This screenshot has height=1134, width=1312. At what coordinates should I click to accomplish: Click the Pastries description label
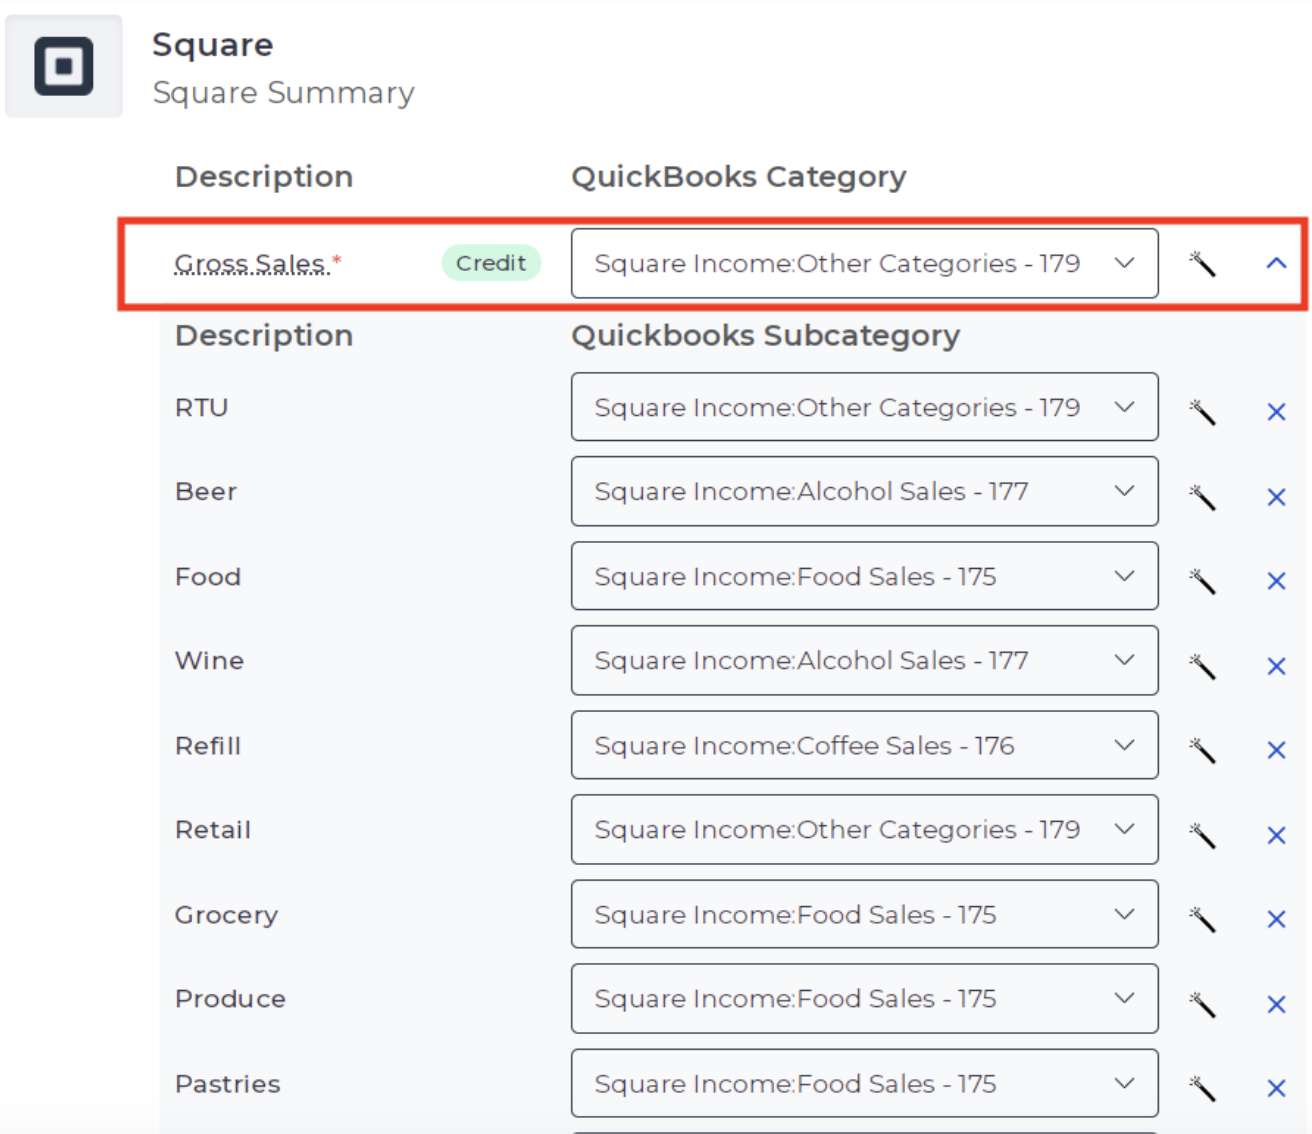point(228,1083)
